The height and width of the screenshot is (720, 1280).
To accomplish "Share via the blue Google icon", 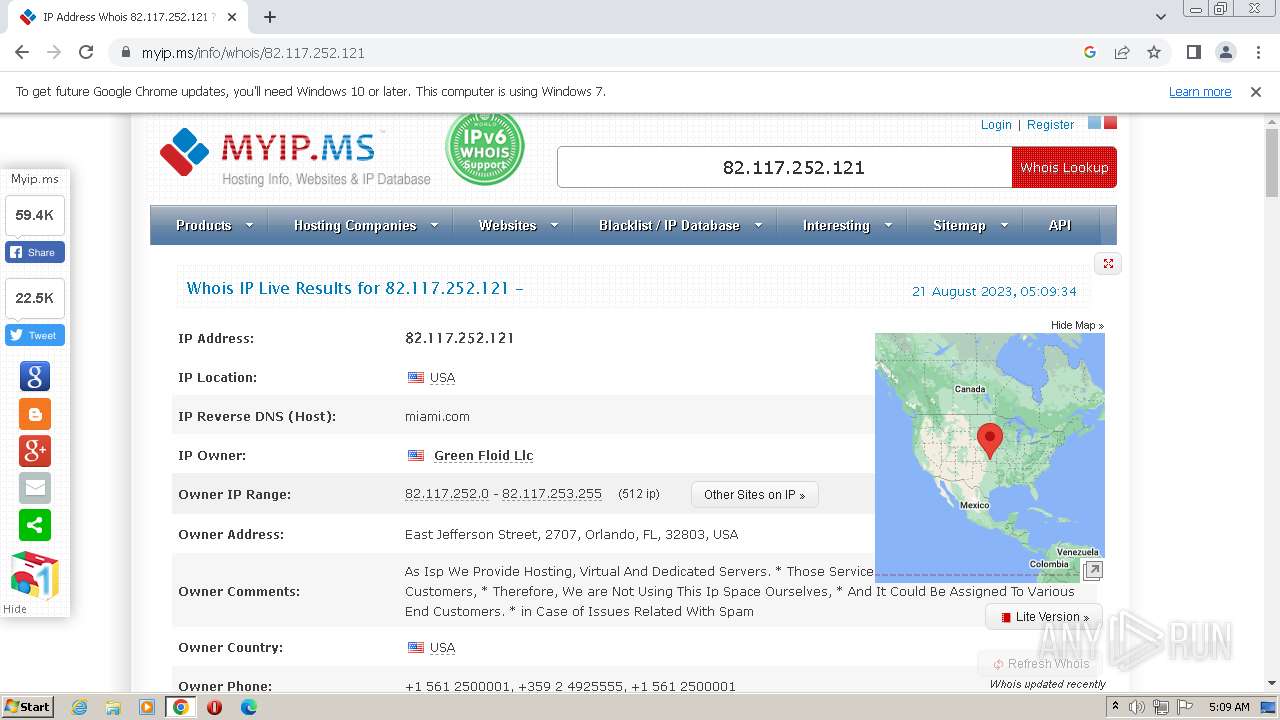I will click(35, 376).
